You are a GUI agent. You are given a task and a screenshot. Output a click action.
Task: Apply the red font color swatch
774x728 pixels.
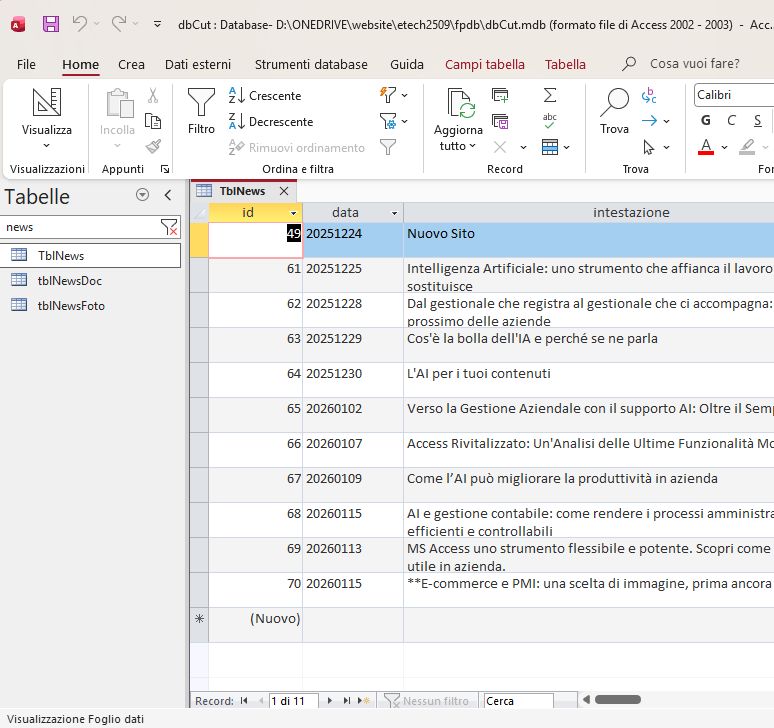pos(706,147)
